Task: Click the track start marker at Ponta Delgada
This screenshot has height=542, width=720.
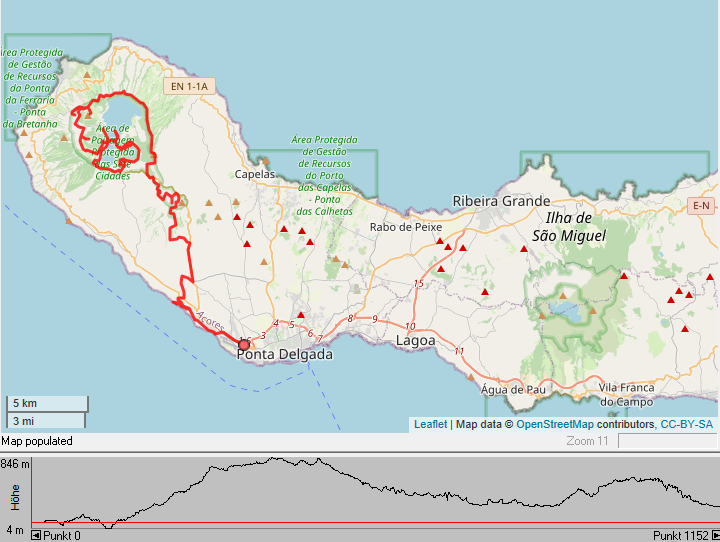Action: click(244, 344)
